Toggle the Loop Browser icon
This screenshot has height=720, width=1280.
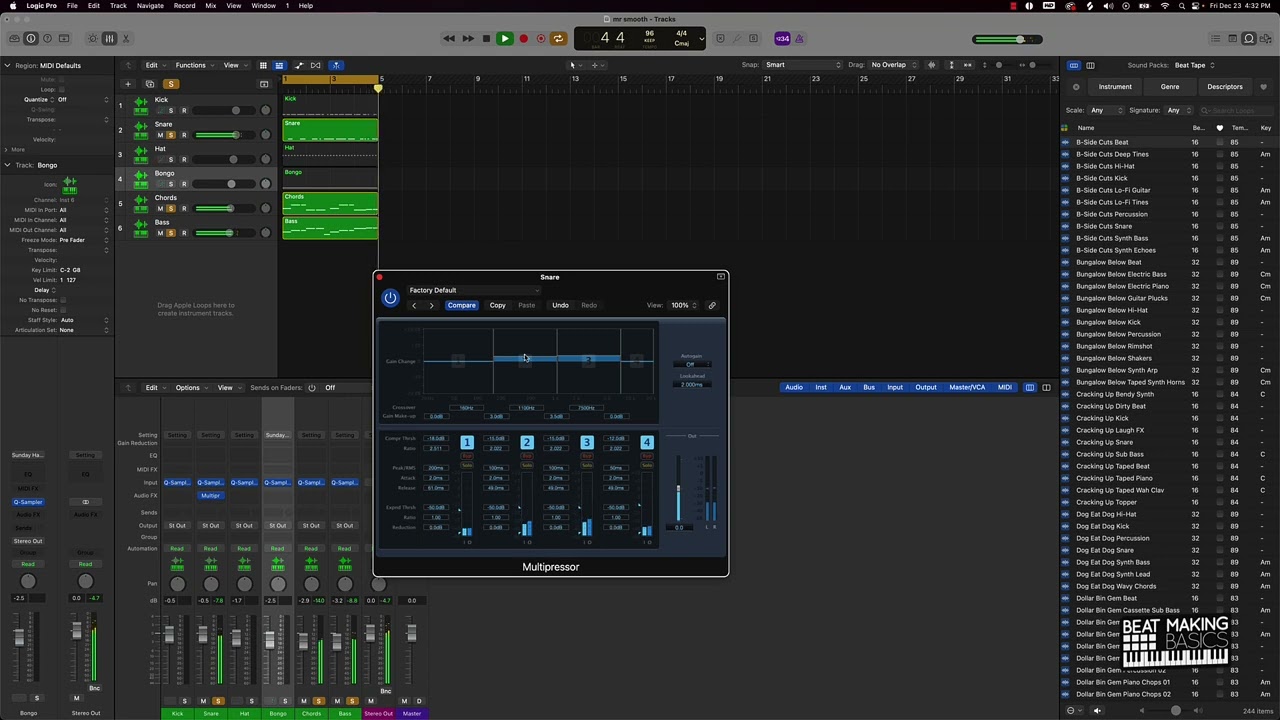[x=1248, y=39]
